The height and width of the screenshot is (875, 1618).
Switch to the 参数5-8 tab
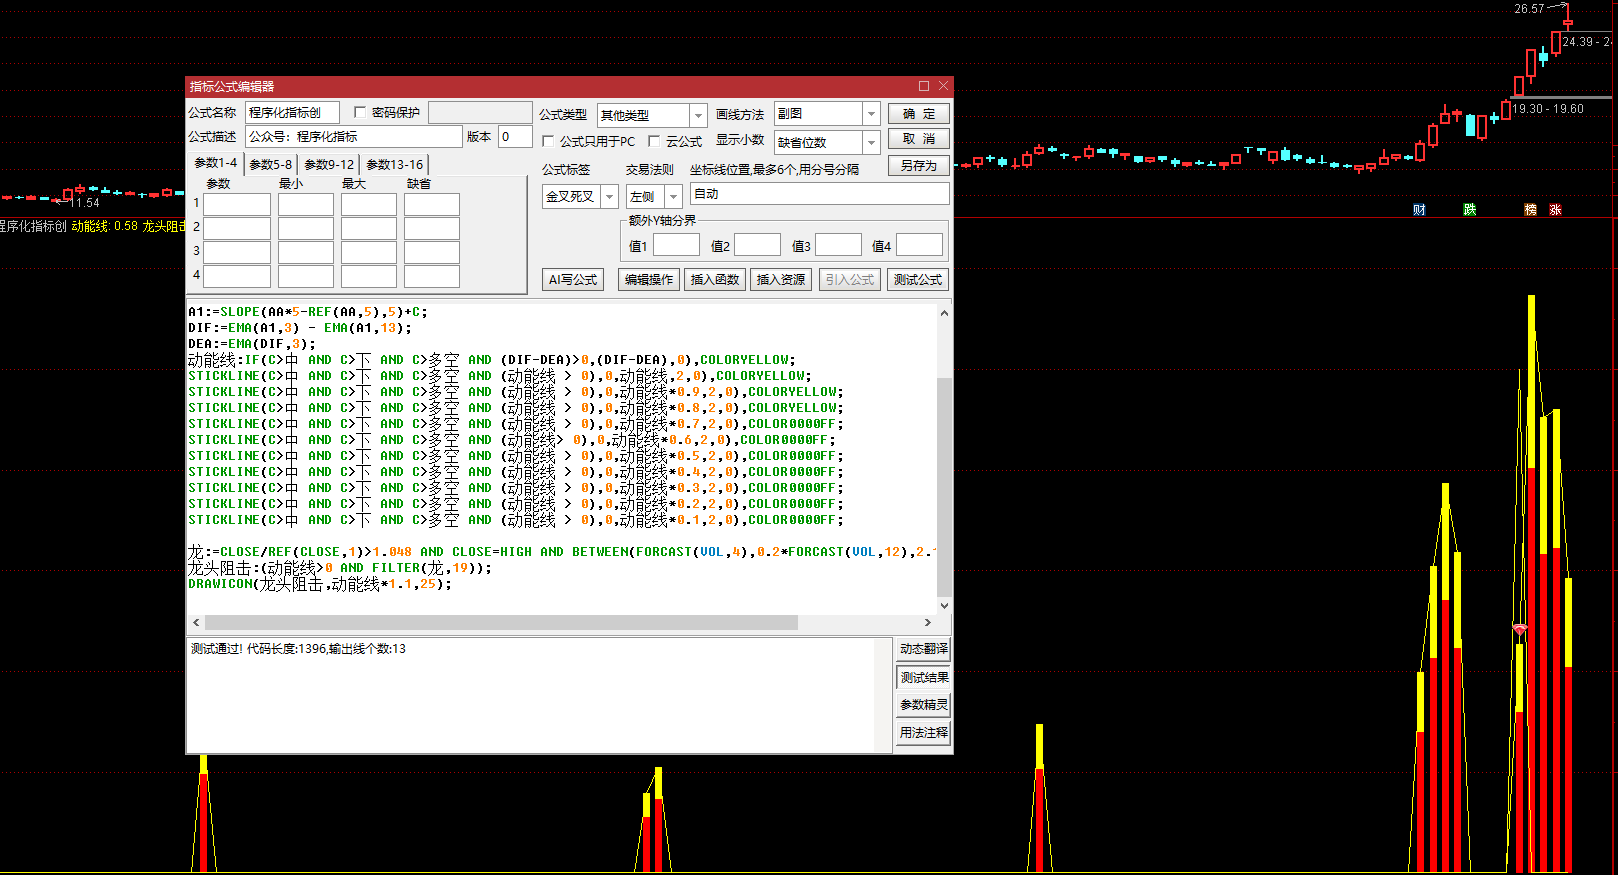[271, 165]
